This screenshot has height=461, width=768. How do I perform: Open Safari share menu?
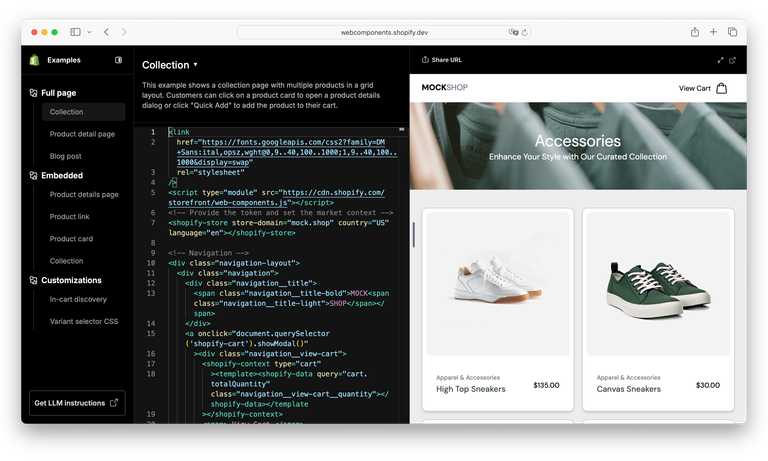695,32
